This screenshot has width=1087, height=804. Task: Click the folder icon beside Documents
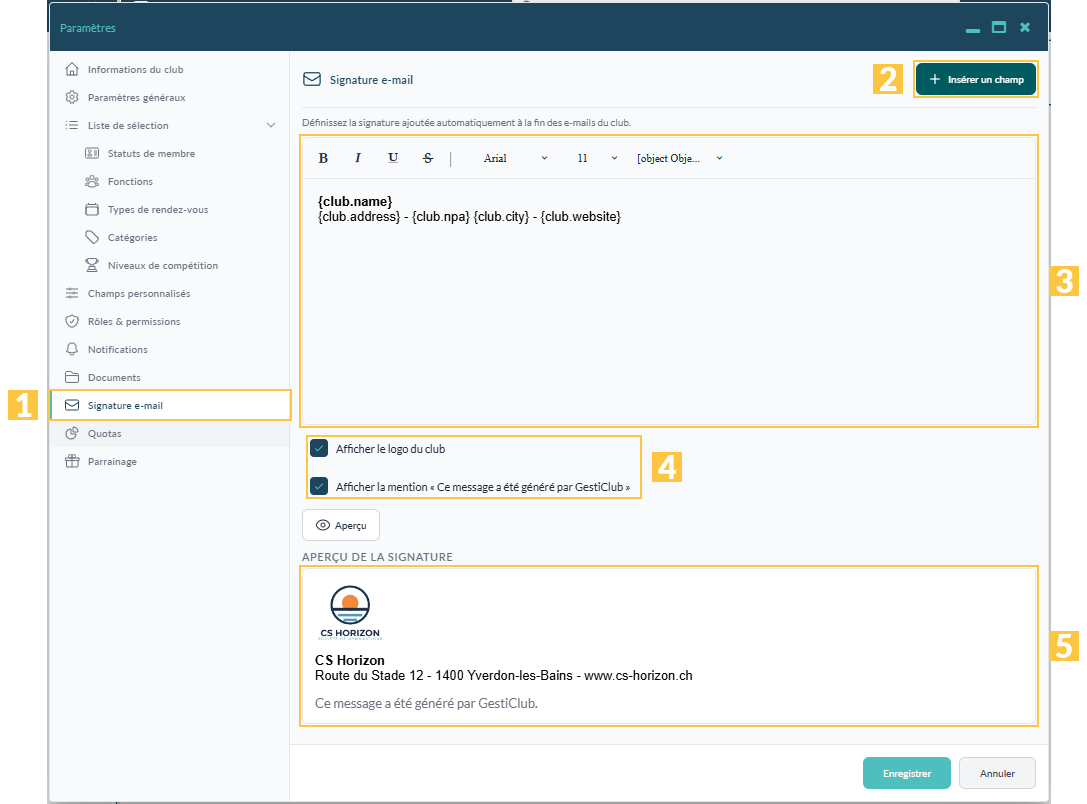tap(72, 377)
